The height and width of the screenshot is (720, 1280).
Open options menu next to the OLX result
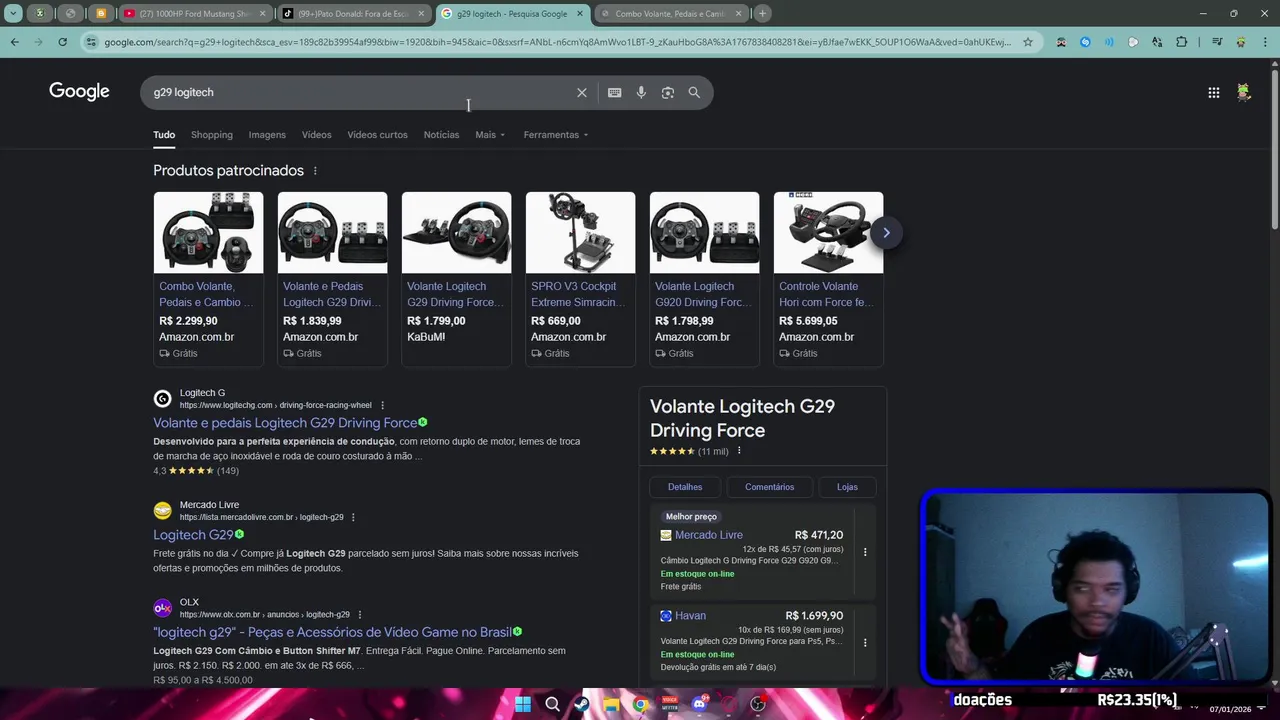(359, 614)
